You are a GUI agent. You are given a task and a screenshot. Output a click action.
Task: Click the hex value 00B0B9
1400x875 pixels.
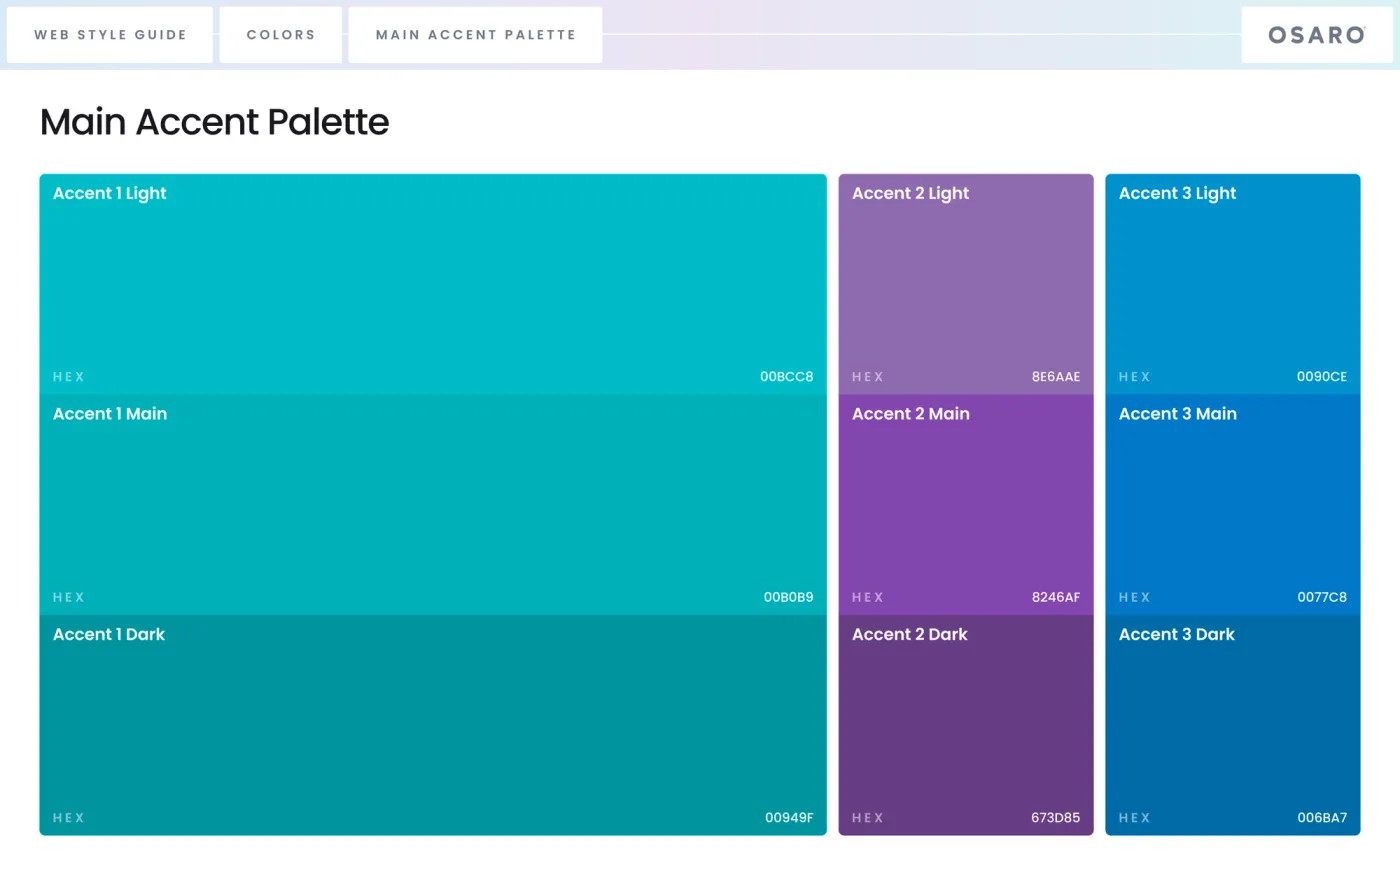(789, 597)
